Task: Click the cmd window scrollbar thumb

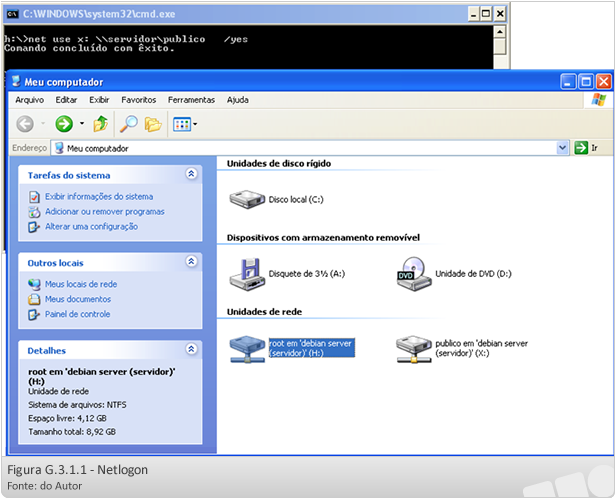Action: tap(499, 46)
